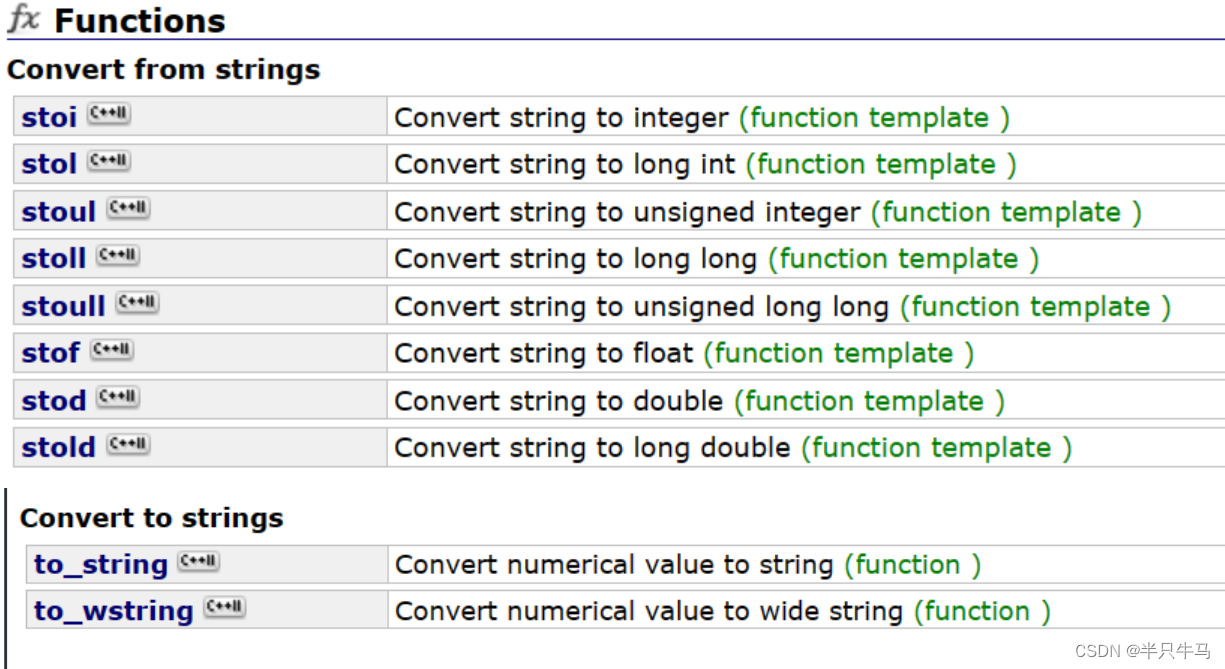
Task: Click the C++11 badge beside stof
Action: tap(111, 350)
